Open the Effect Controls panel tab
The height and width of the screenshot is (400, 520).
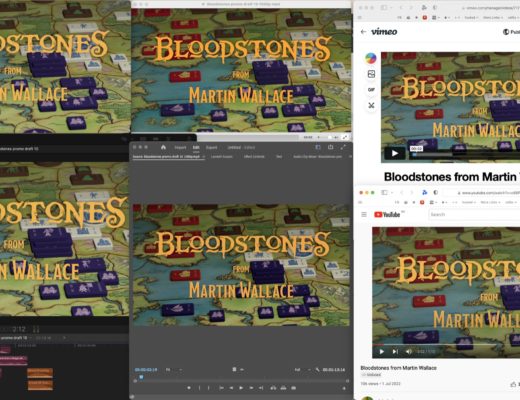pyautogui.click(x=254, y=156)
